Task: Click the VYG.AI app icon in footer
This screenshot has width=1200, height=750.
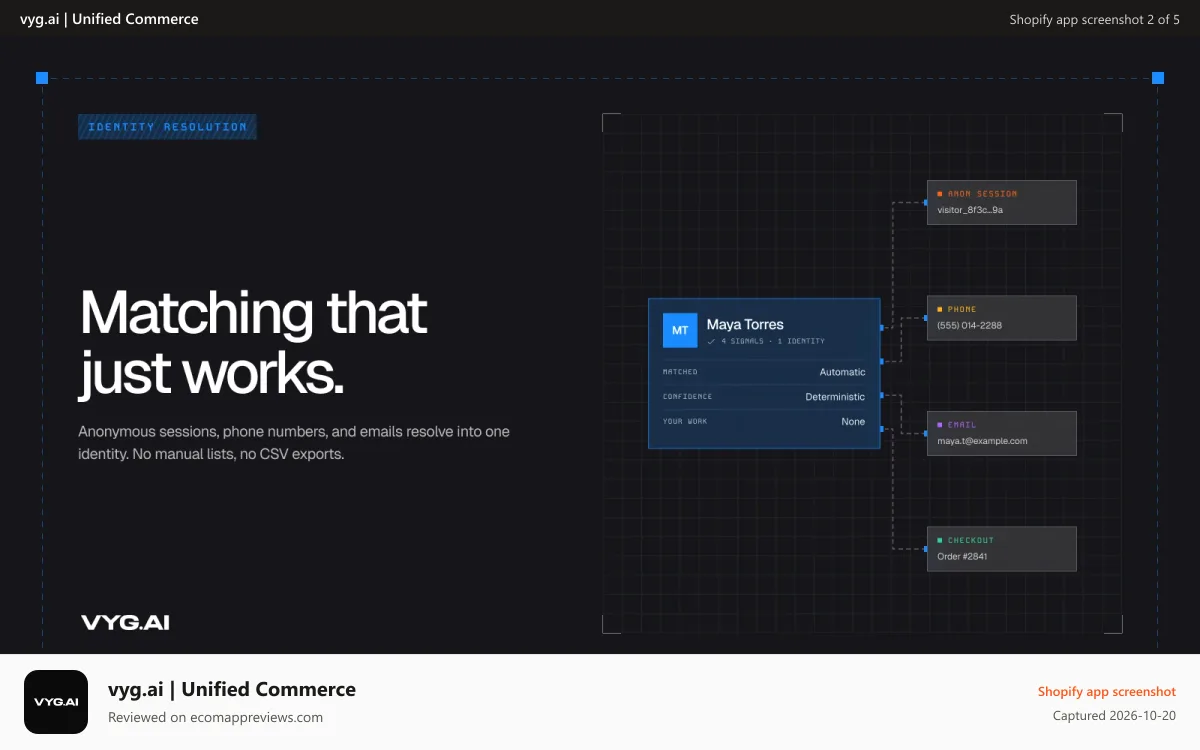Action: [56, 702]
